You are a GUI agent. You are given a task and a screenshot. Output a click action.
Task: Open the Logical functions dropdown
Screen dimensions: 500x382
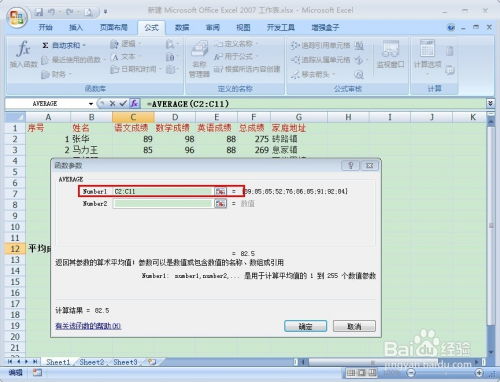click(125, 44)
